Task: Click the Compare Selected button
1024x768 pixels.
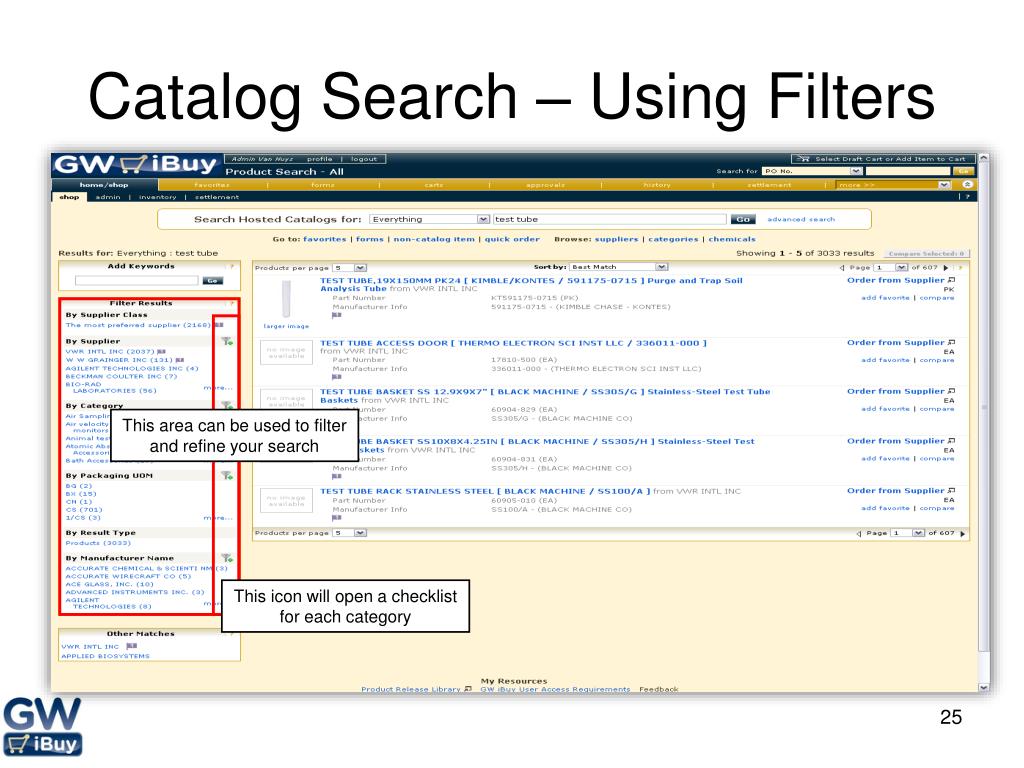Action: (927, 253)
